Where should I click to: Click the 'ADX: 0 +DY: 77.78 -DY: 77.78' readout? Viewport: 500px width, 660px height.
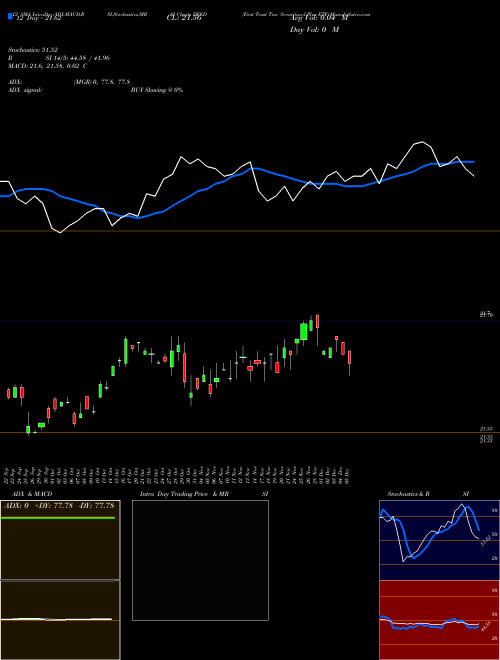59,506
